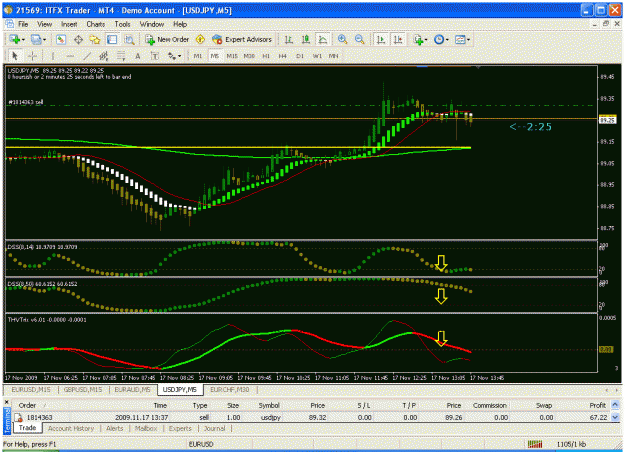Open the indicators list icon

pyautogui.click(x=418, y=39)
